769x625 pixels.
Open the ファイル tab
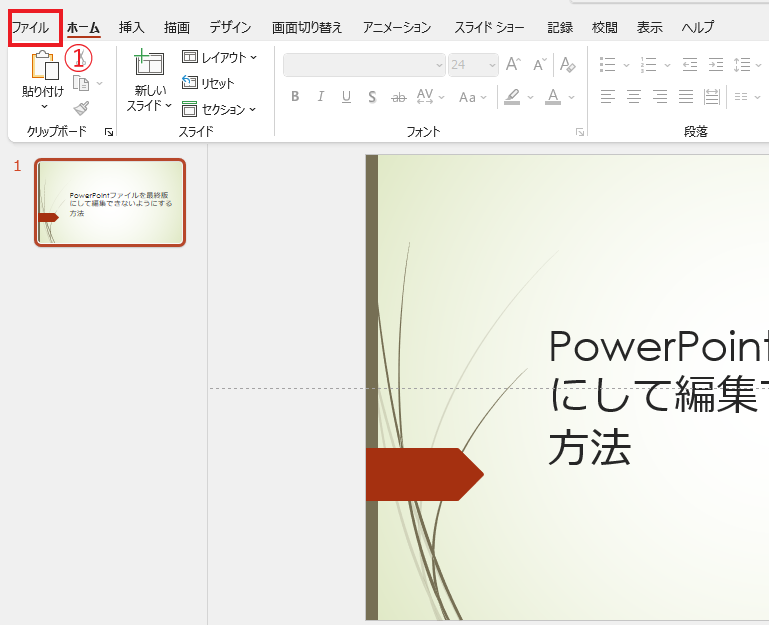point(30,27)
